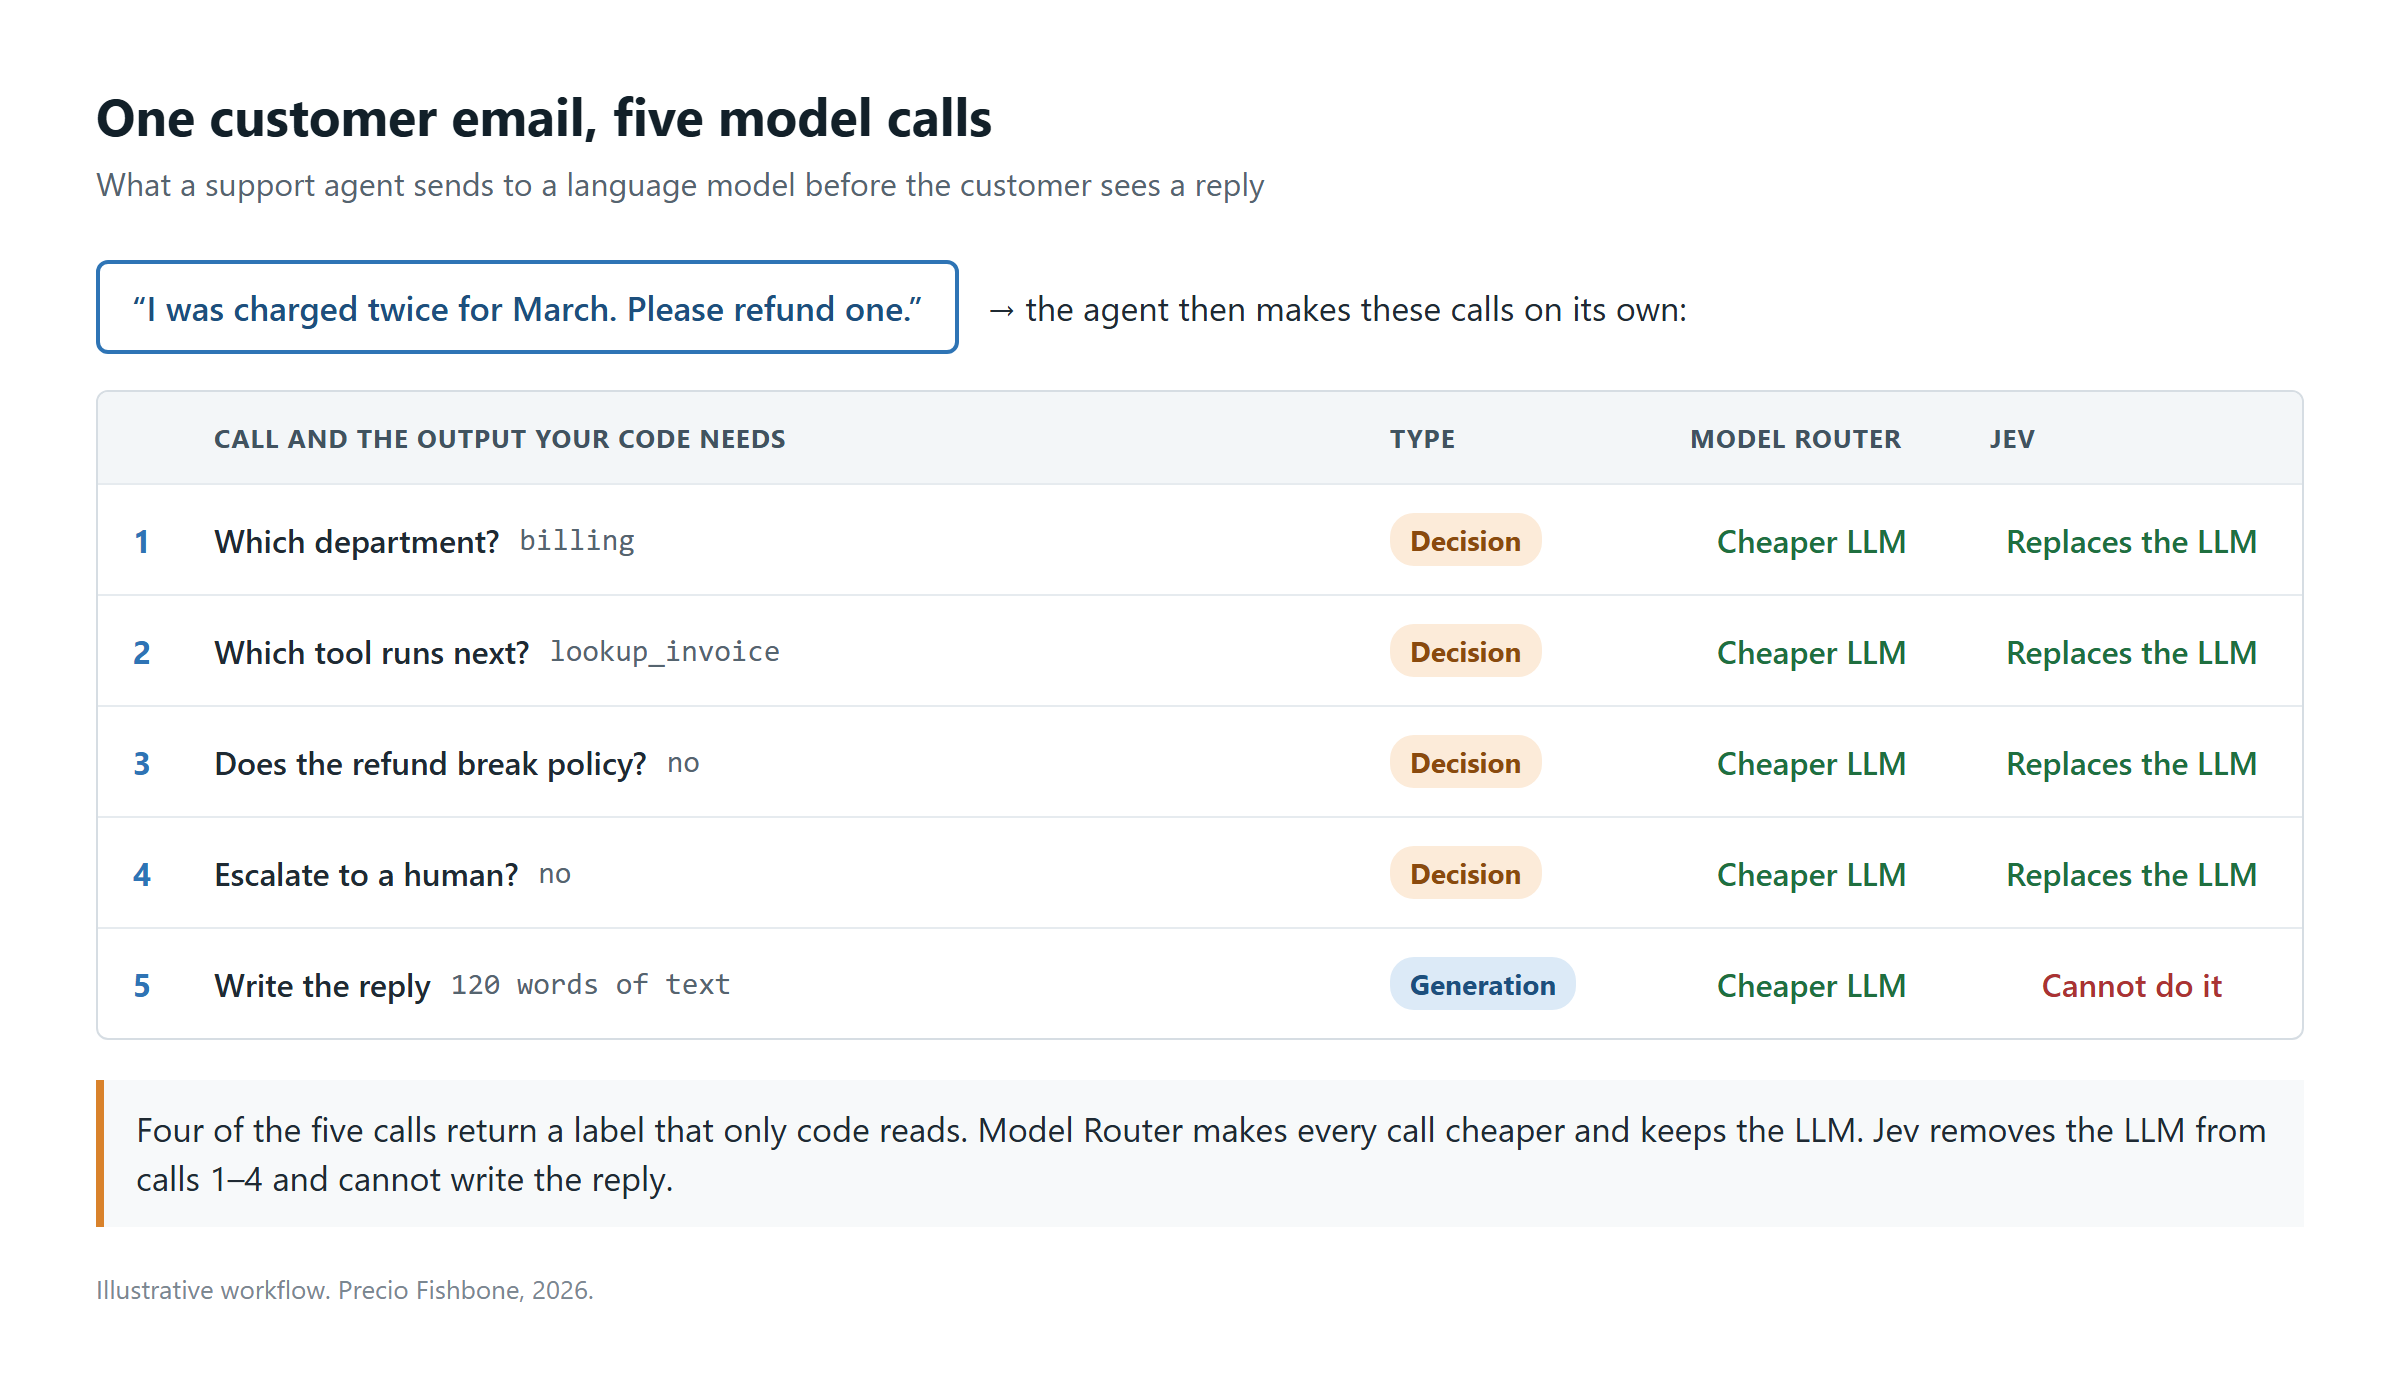Click "Replaces the LLM" in the "Which tool runs next?" row
This screenshot has height=1400, width=2400.
pos(2131,652)
